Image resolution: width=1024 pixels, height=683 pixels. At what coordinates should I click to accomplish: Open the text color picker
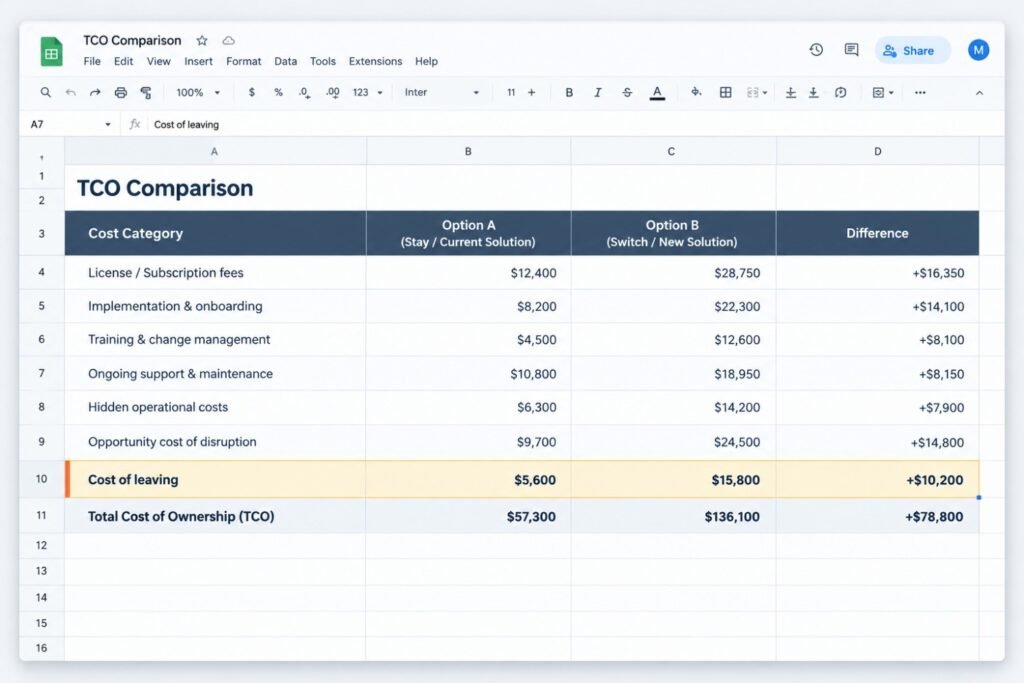pyautogui.click(x=657, y=93)
